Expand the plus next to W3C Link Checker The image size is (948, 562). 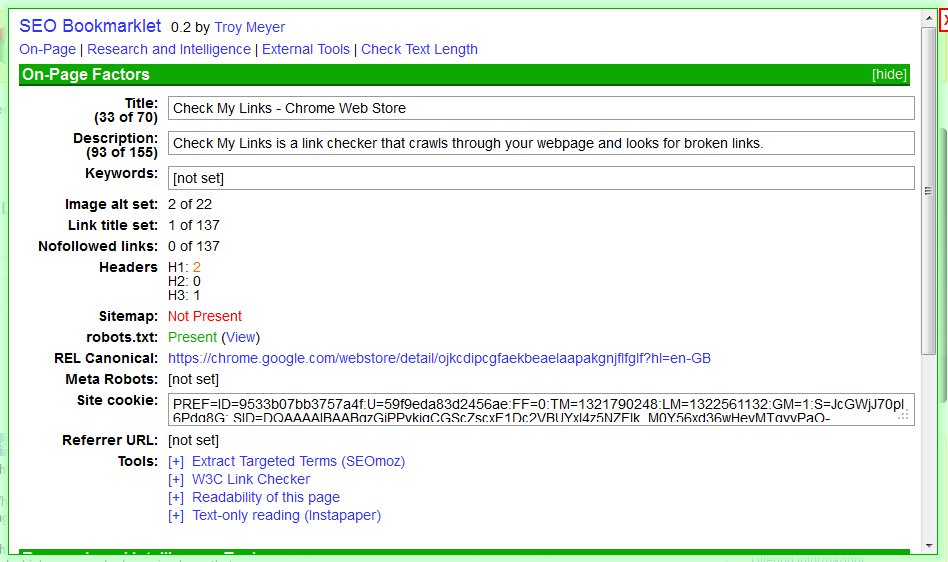[176, 480]
